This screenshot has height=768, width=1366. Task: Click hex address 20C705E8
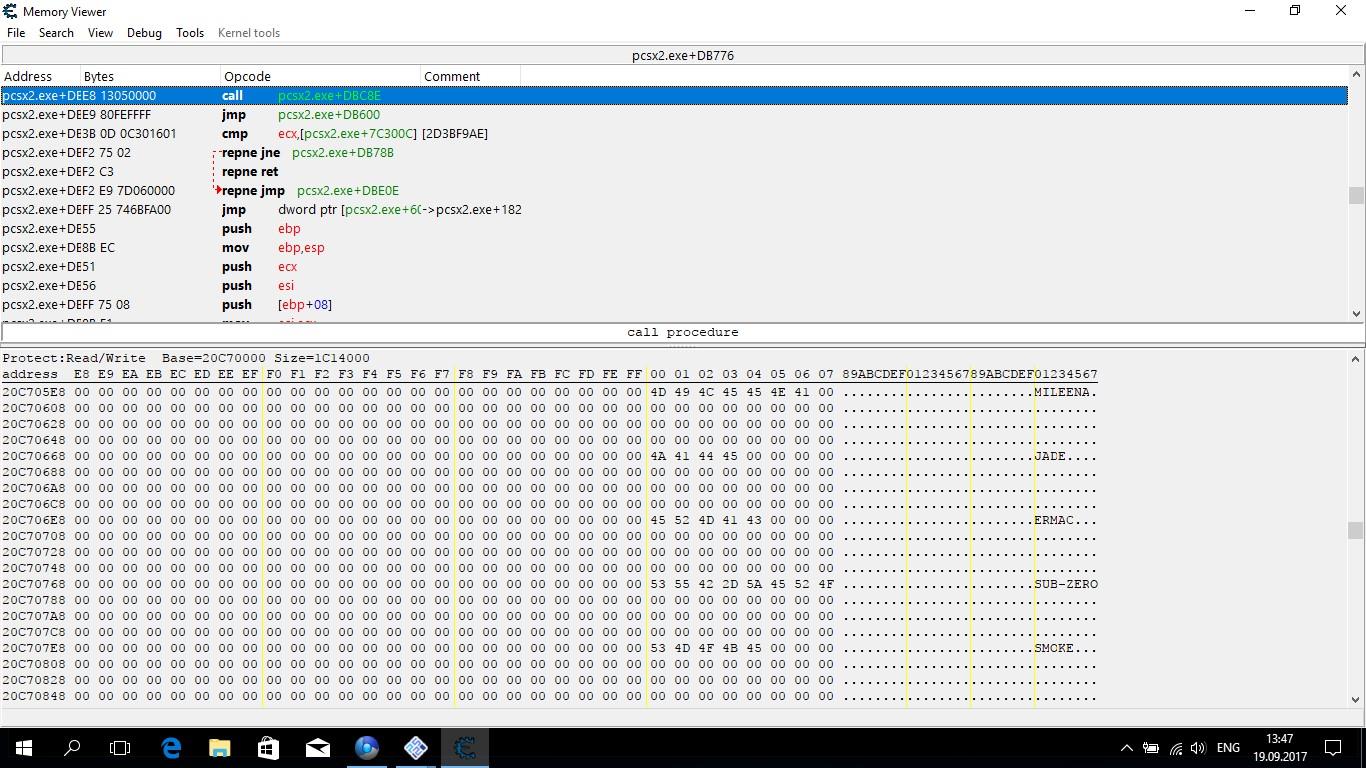coord(34,392)
